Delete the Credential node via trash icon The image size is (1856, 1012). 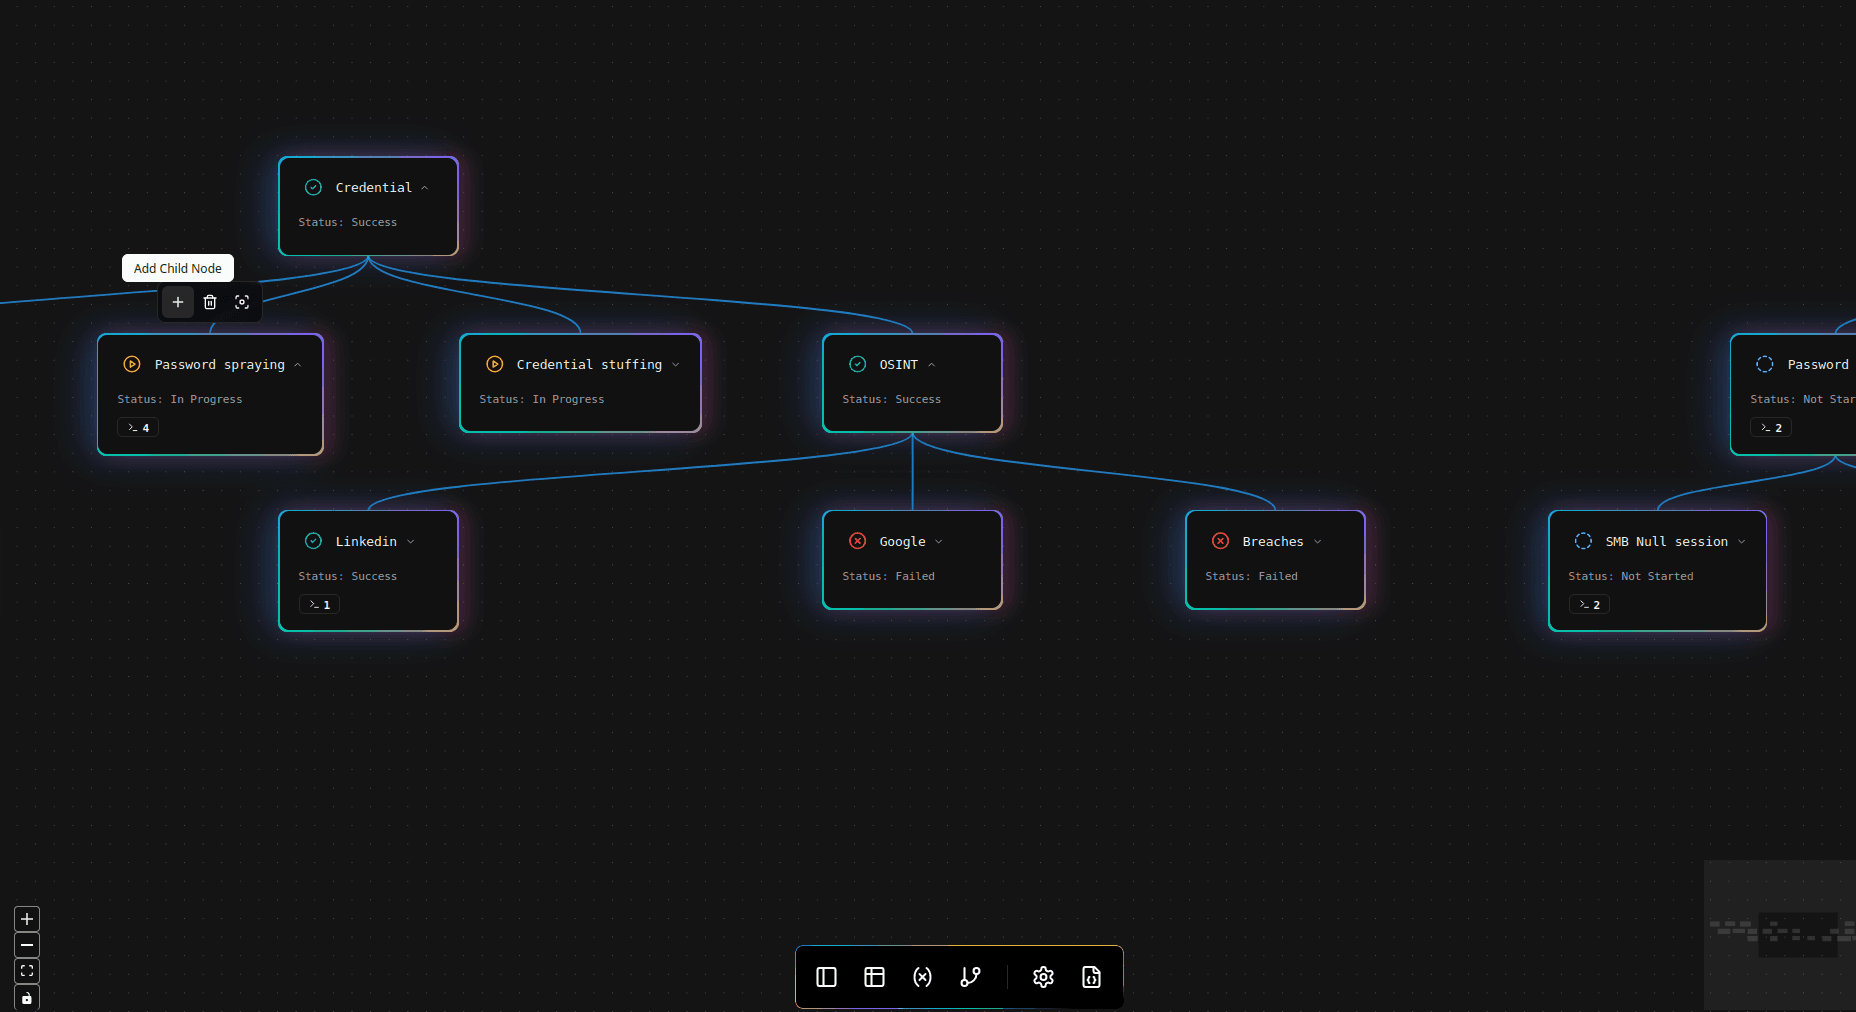(210, 302)
